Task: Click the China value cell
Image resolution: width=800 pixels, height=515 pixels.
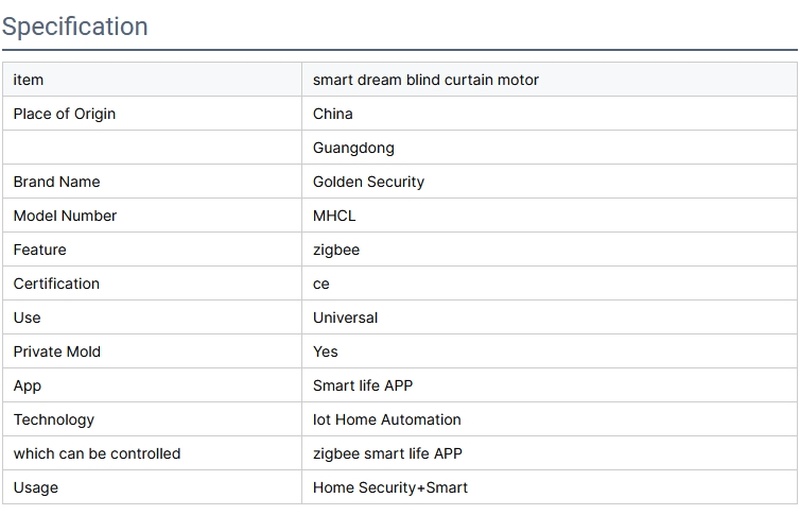Action: (333, 114)
